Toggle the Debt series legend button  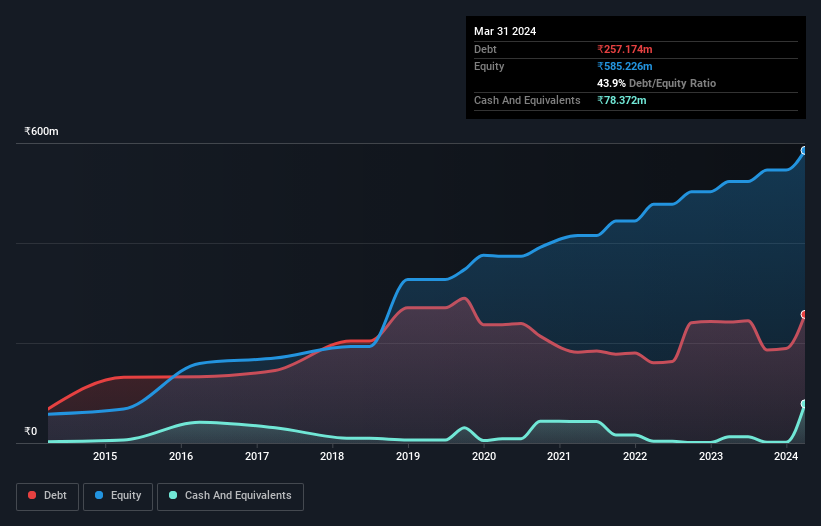(48, 496)
